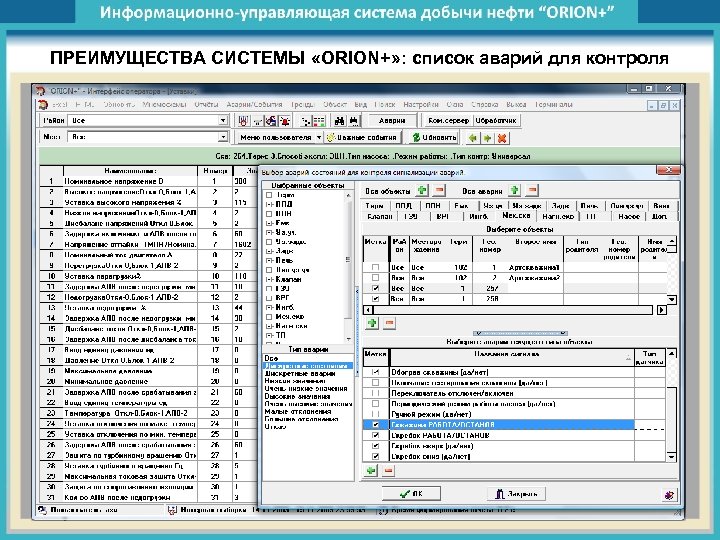The image size is (720, 540).
Task: Expand the Ингб. node in objects tree
Action: pos(270,307)
